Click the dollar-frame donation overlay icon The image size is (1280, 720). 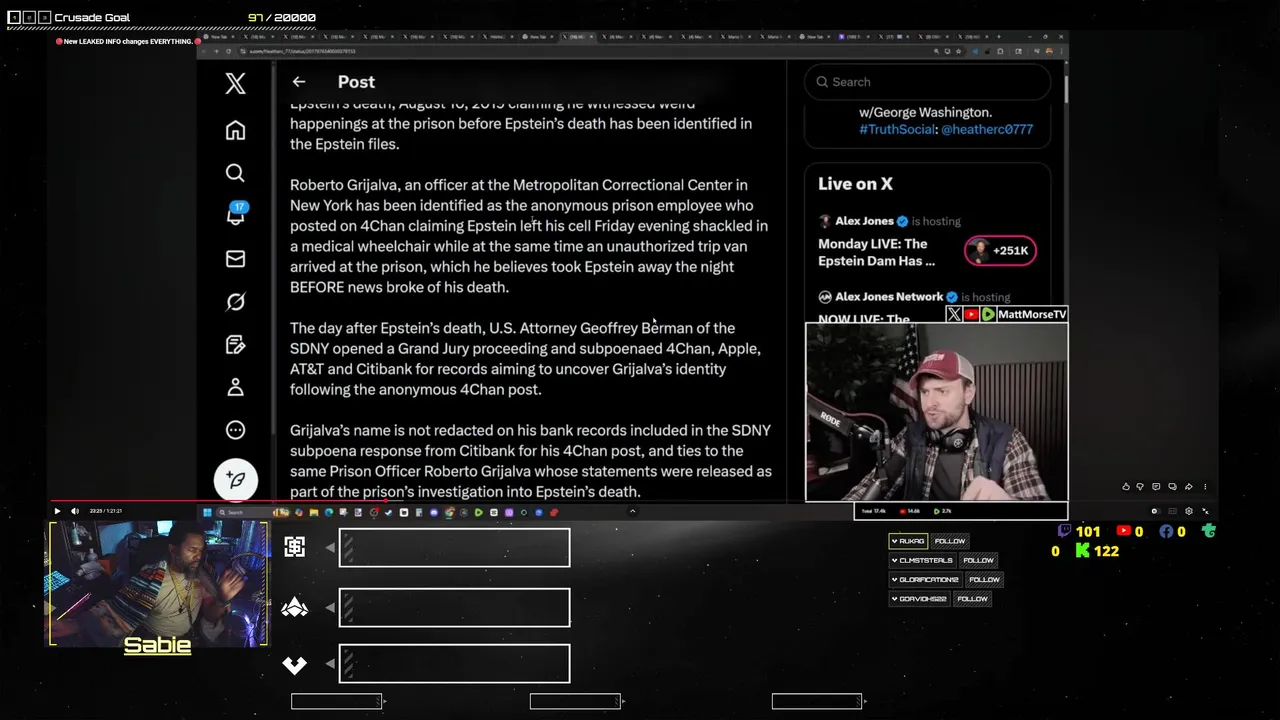click(x=295, y=547)
